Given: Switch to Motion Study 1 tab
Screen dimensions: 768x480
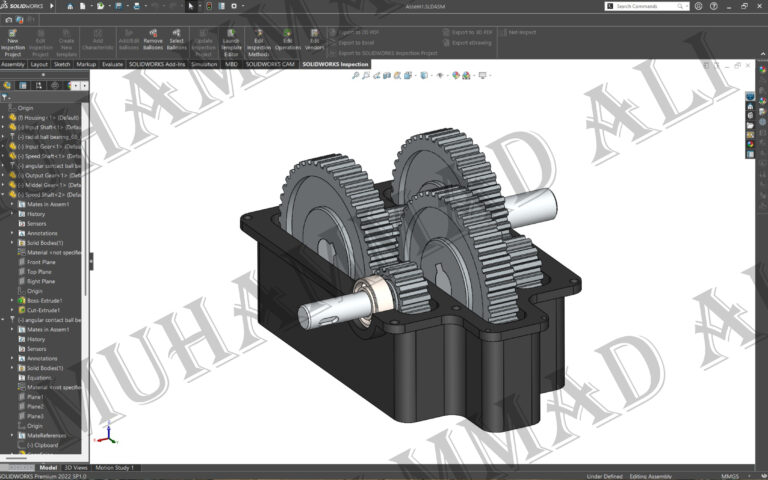Looking at the screenshot, I should (115, 467).
